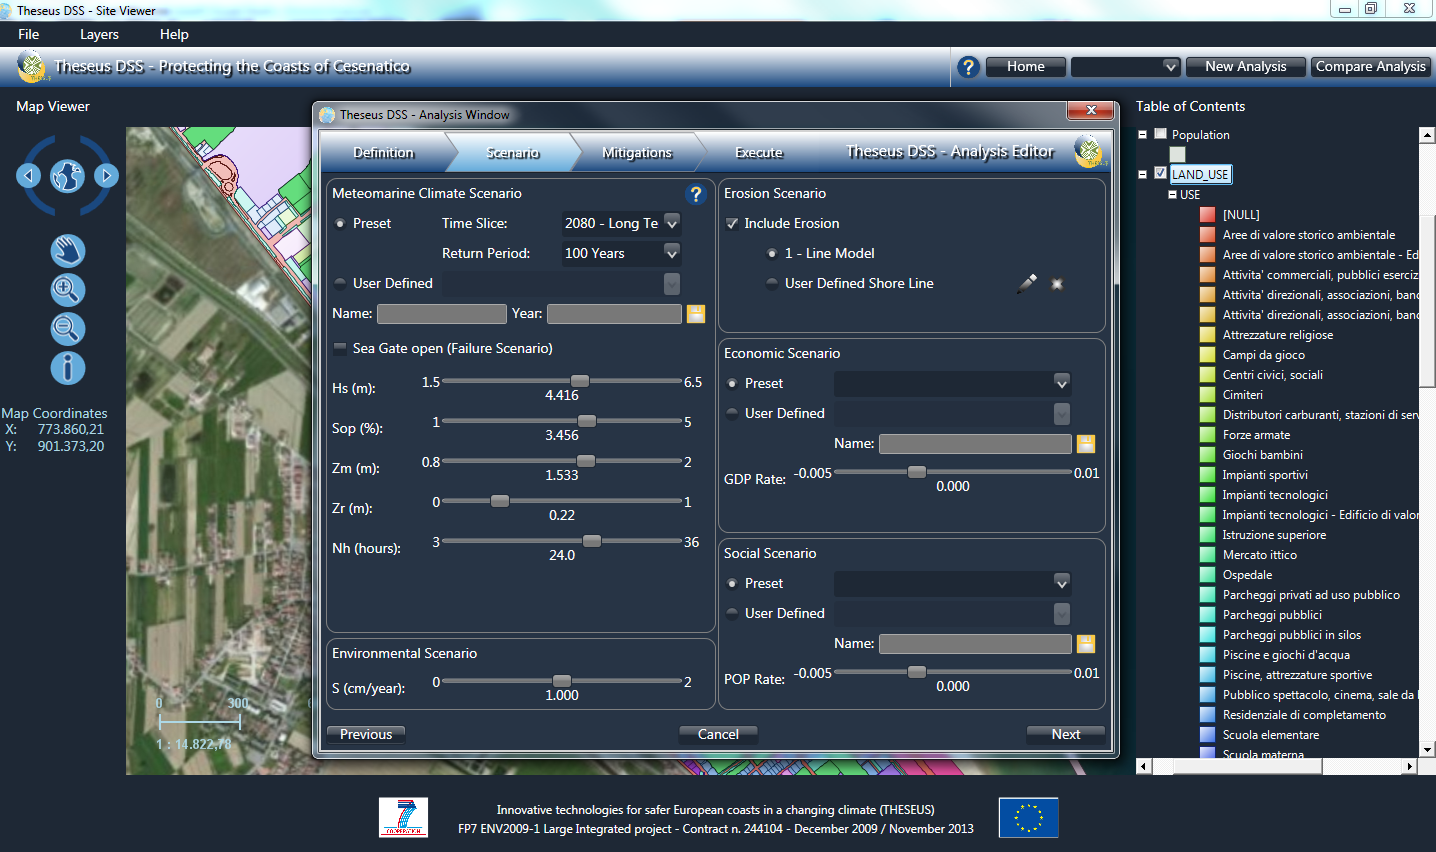Click the map pan left arrow

[28, 176]
